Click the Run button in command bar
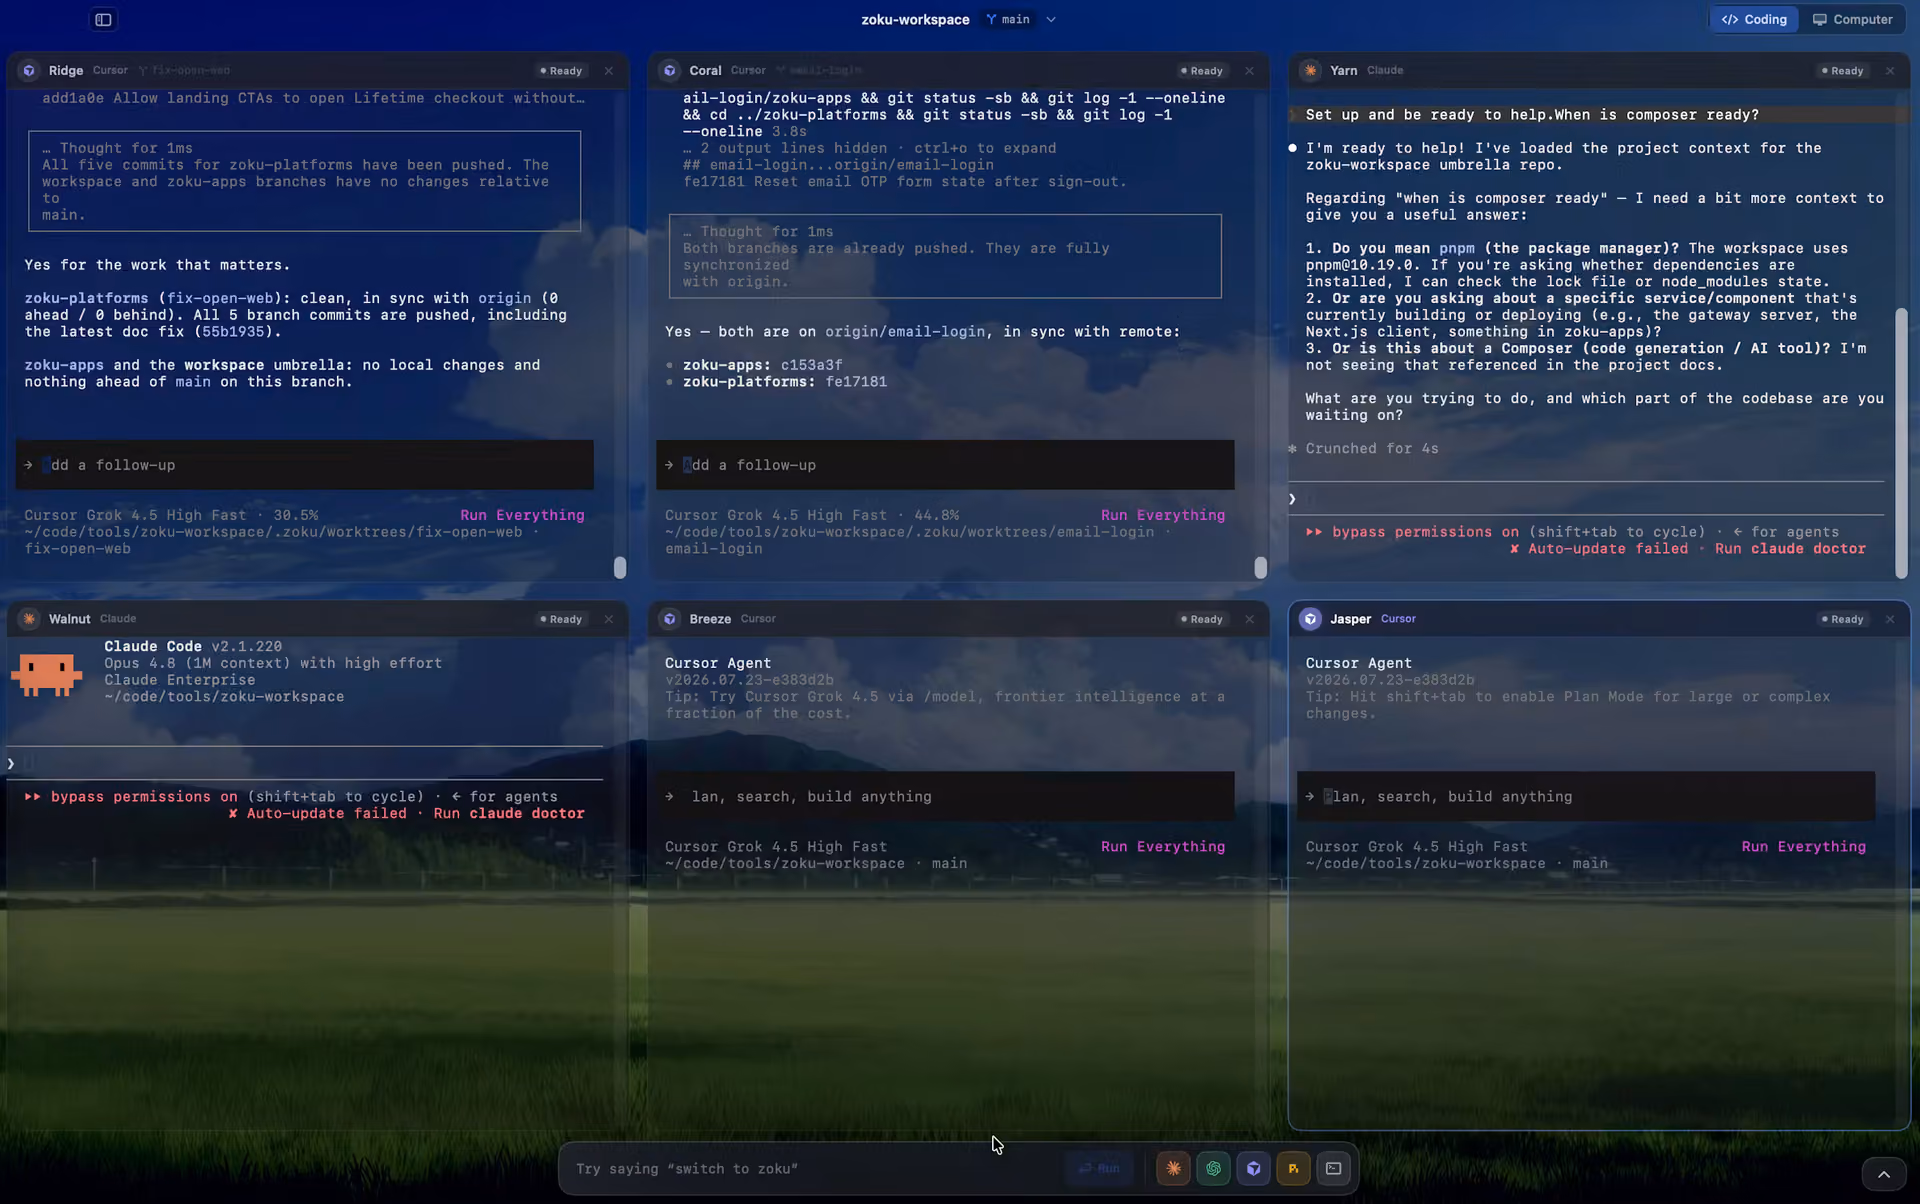Viewport: 1920px width, 1204px height. click(1099, 1169)
